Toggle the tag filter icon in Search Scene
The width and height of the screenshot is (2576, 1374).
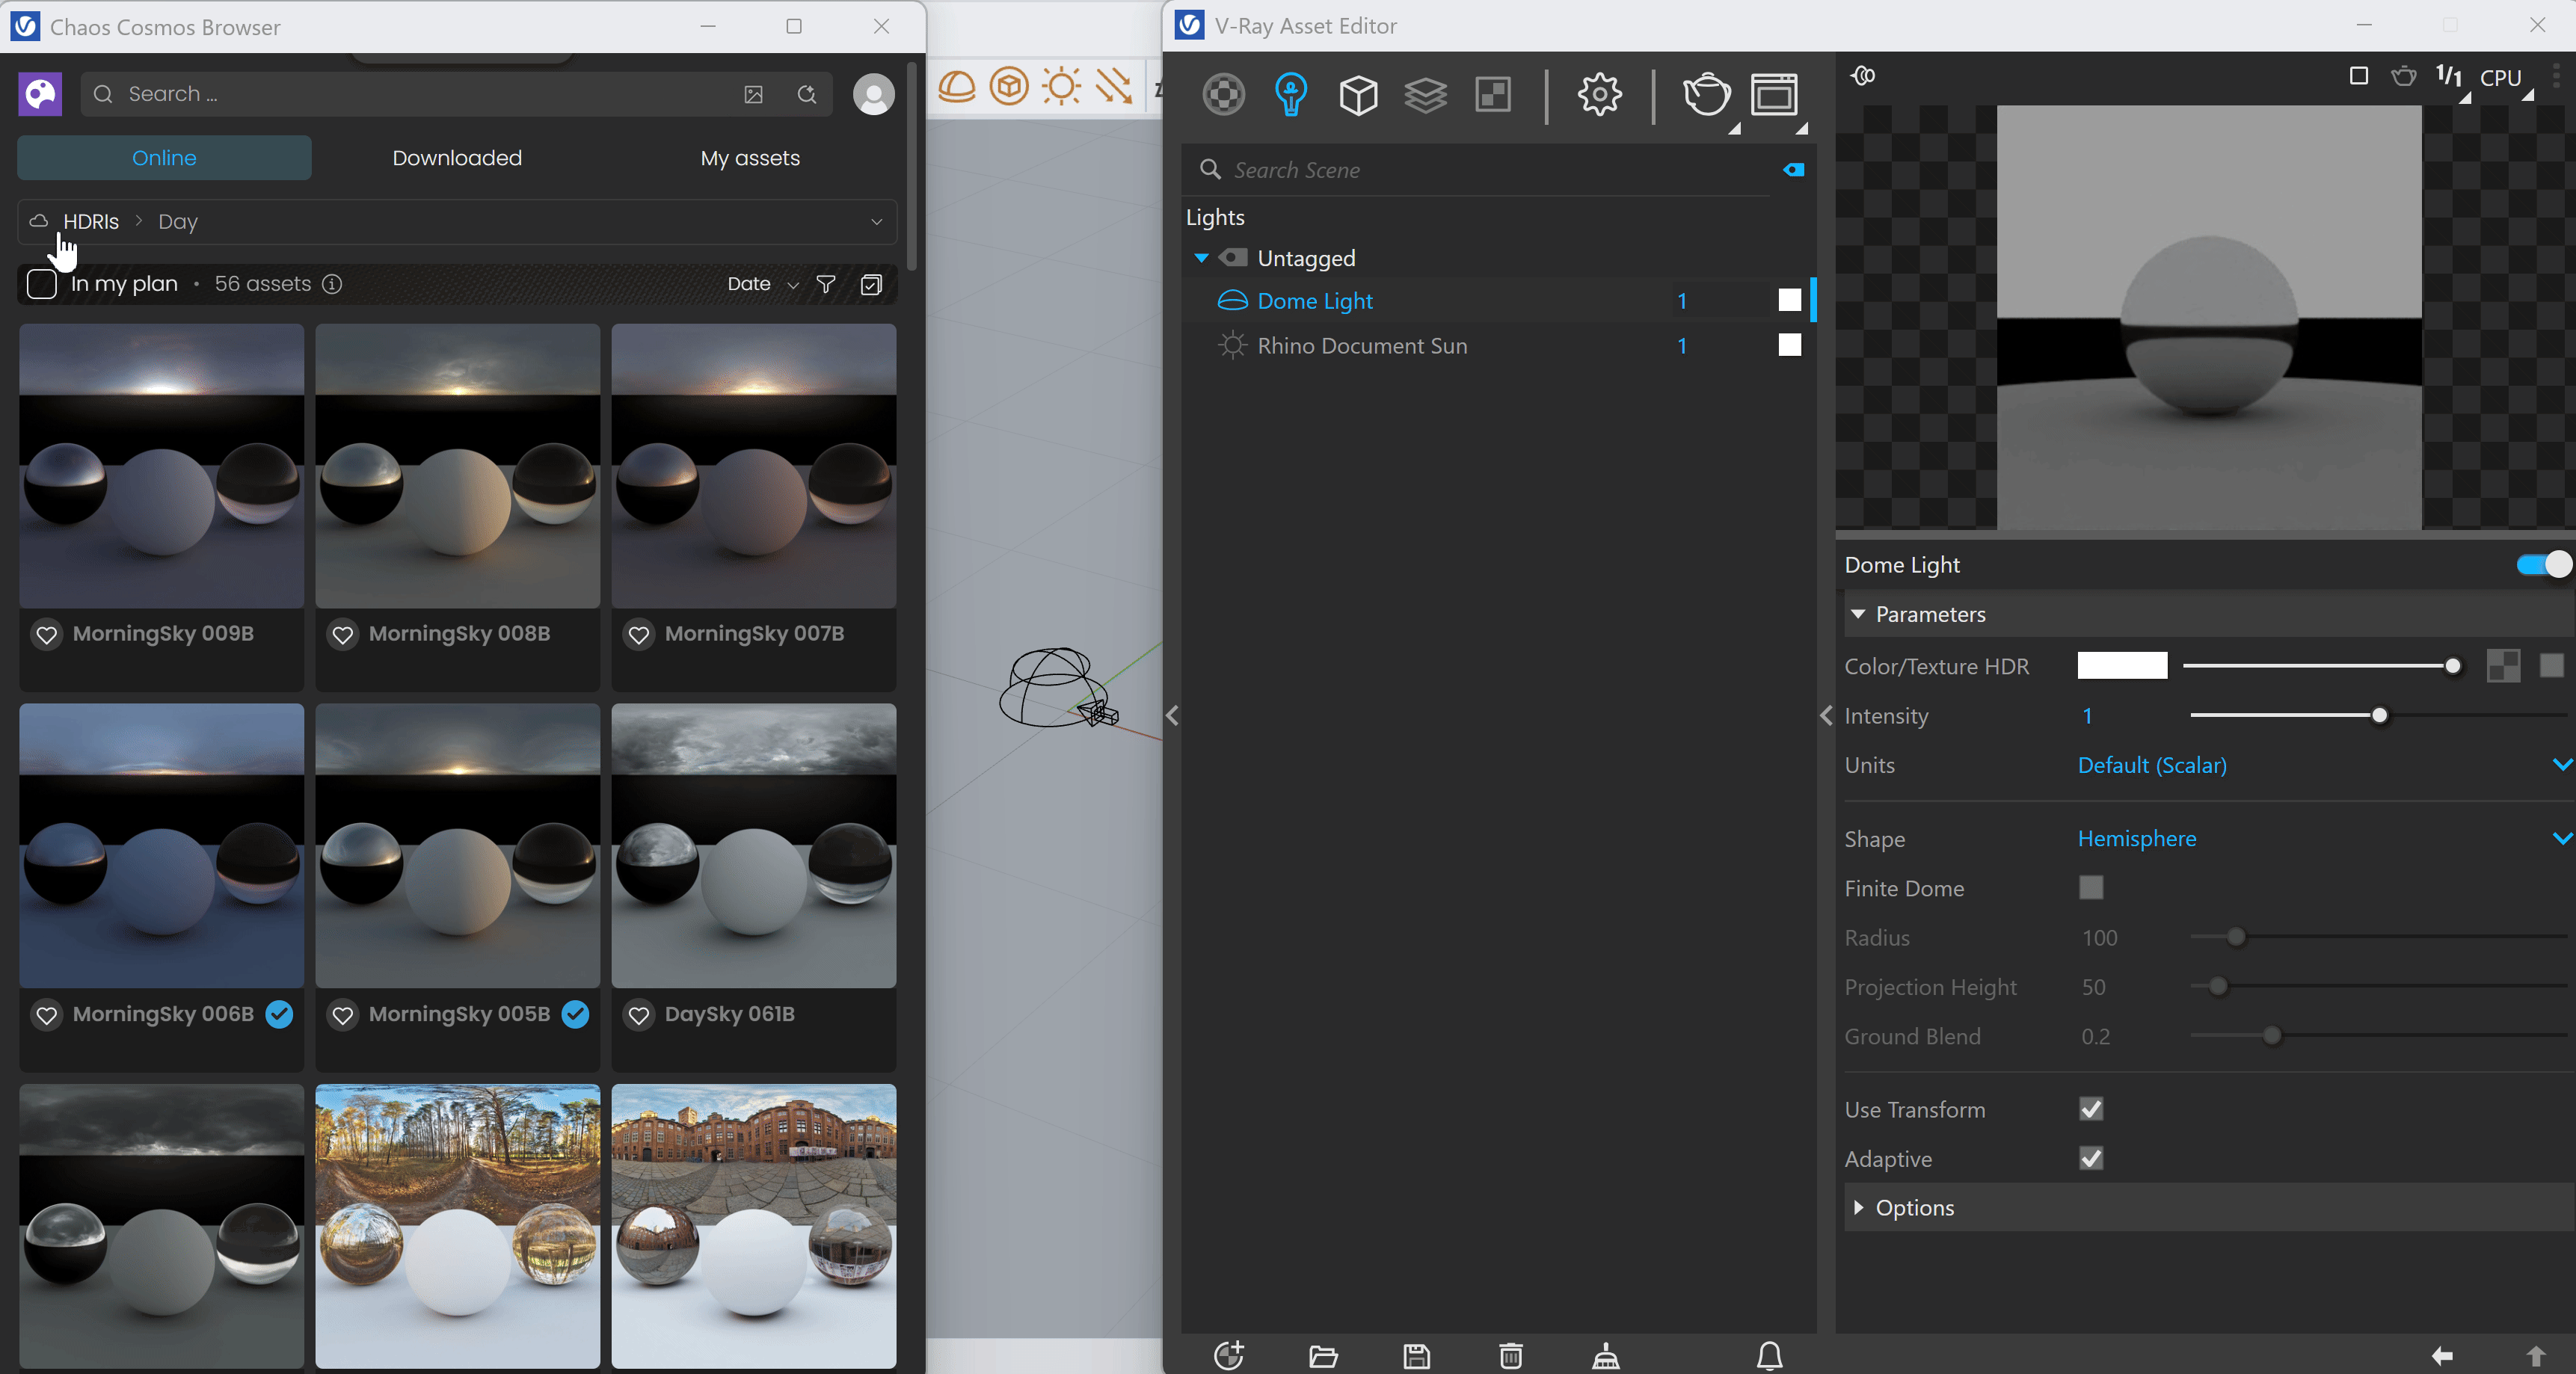[1794, 170]
